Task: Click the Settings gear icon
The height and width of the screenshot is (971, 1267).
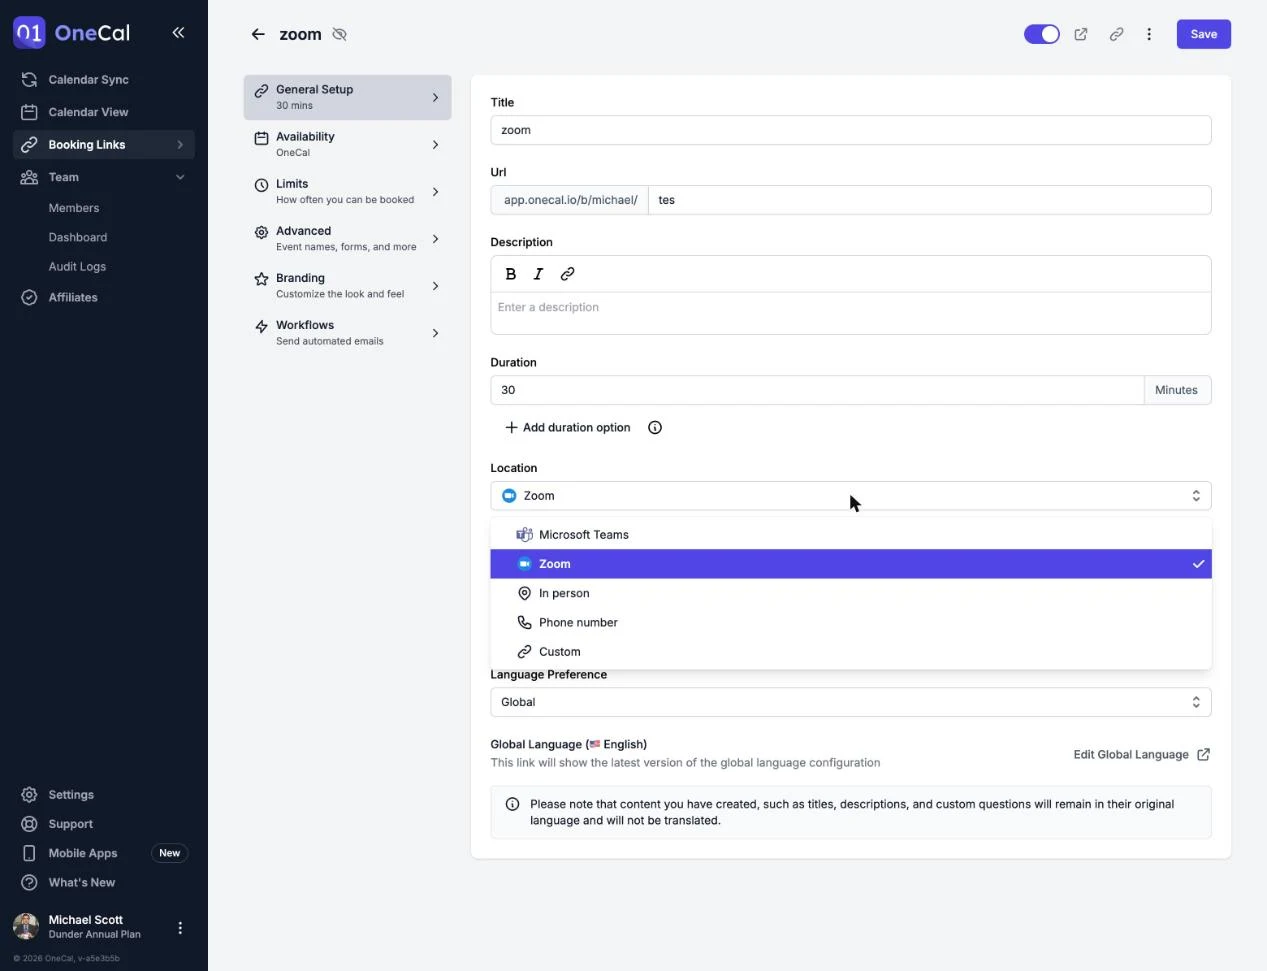Action: 29,794
